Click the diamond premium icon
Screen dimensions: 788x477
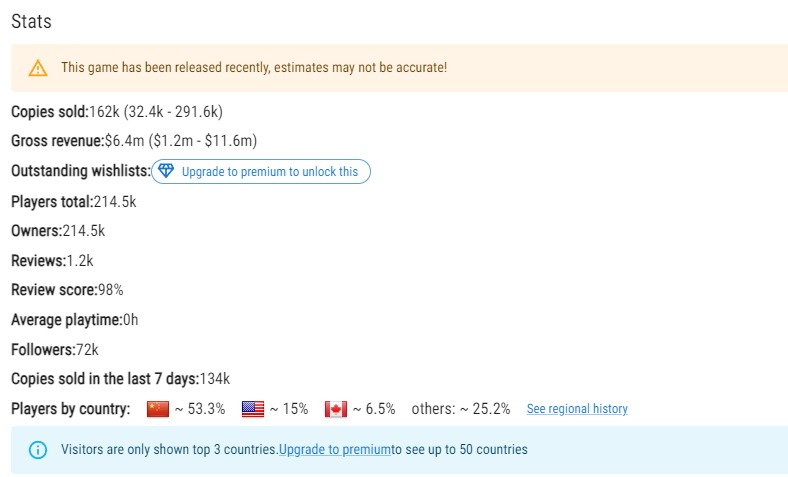point(166,171)
